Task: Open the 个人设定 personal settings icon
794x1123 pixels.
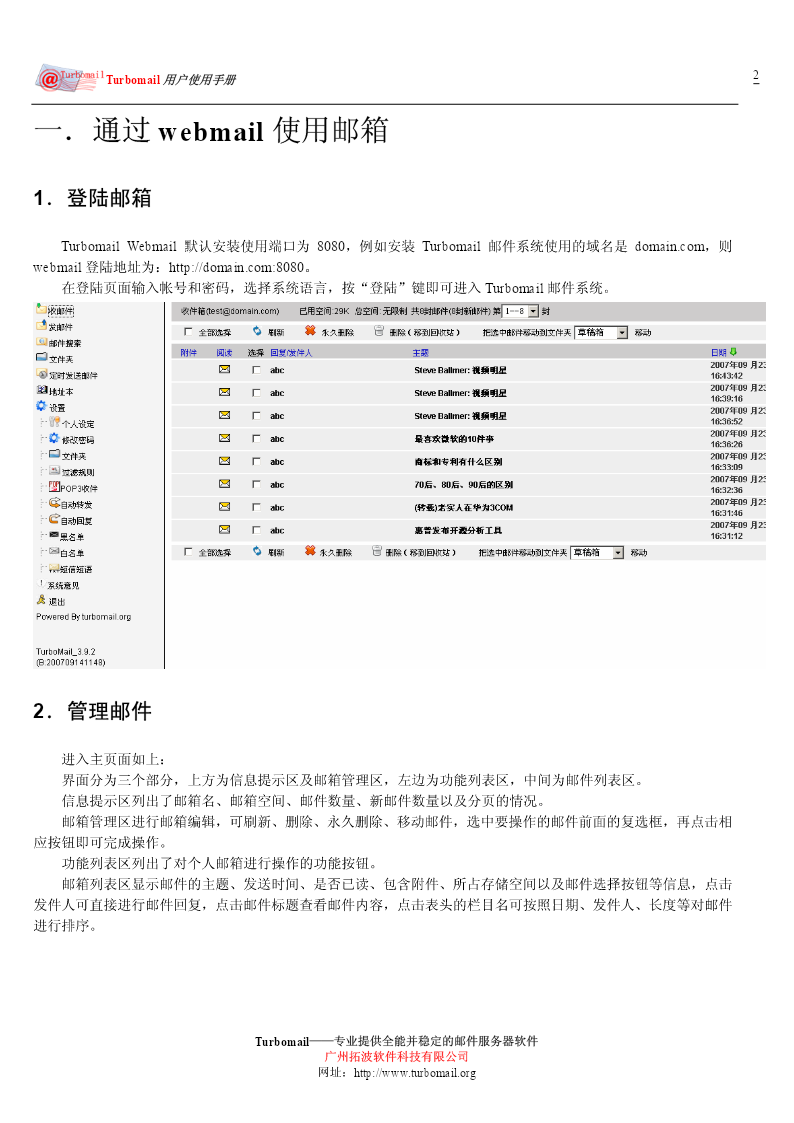Action: 54,423
